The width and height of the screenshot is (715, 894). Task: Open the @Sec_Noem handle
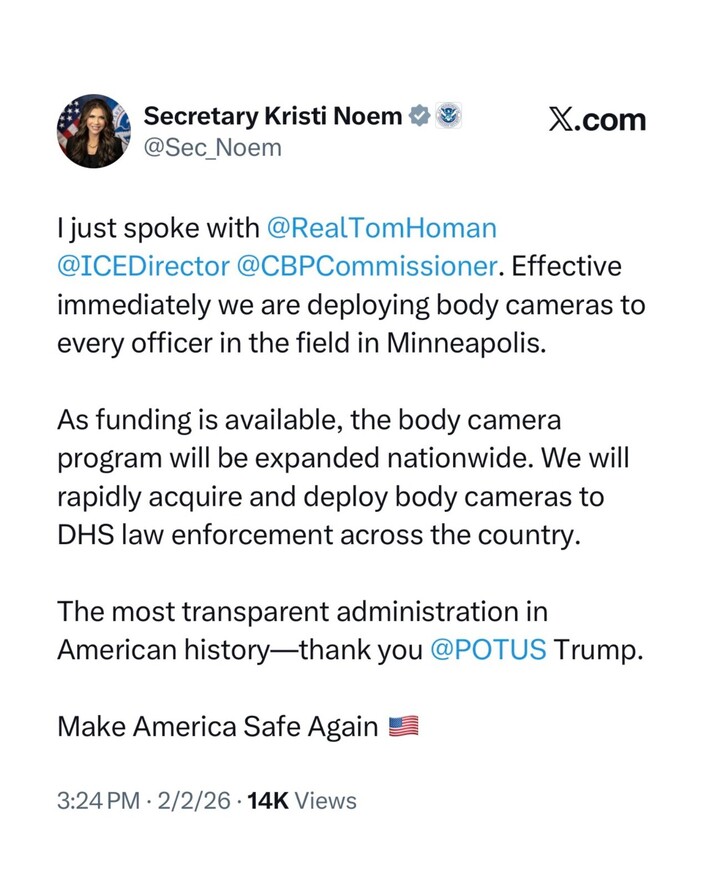213,148
